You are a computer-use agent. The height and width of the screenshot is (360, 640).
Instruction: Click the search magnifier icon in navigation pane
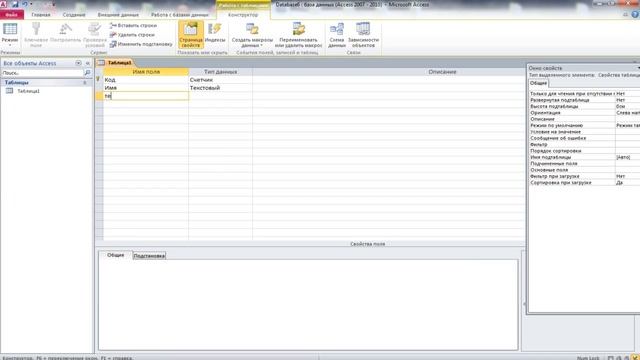pyautogui.click(x=87, y=73)
